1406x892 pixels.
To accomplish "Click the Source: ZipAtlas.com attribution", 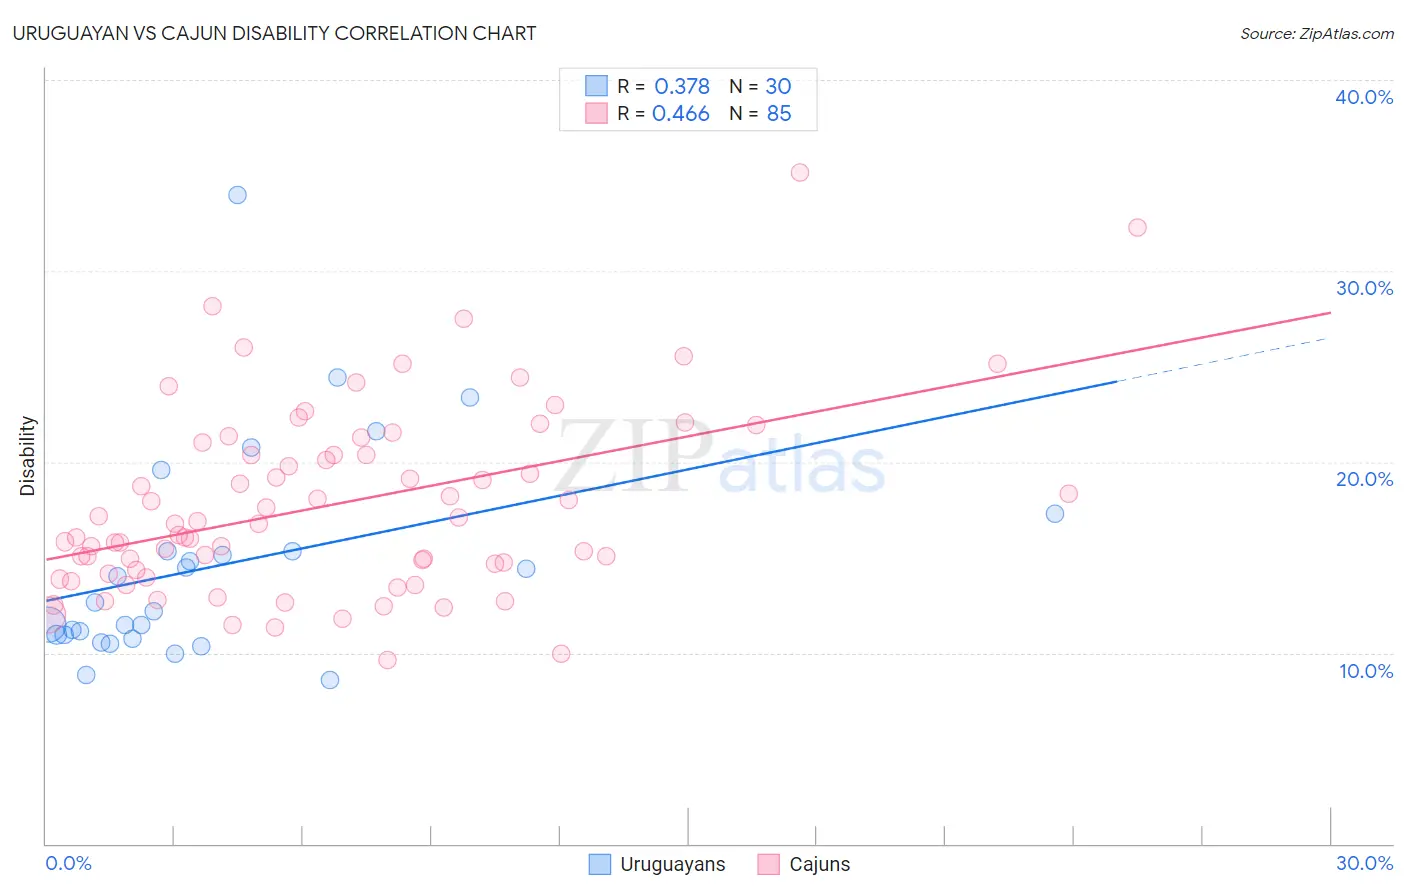I will [x=1317, y=33].
